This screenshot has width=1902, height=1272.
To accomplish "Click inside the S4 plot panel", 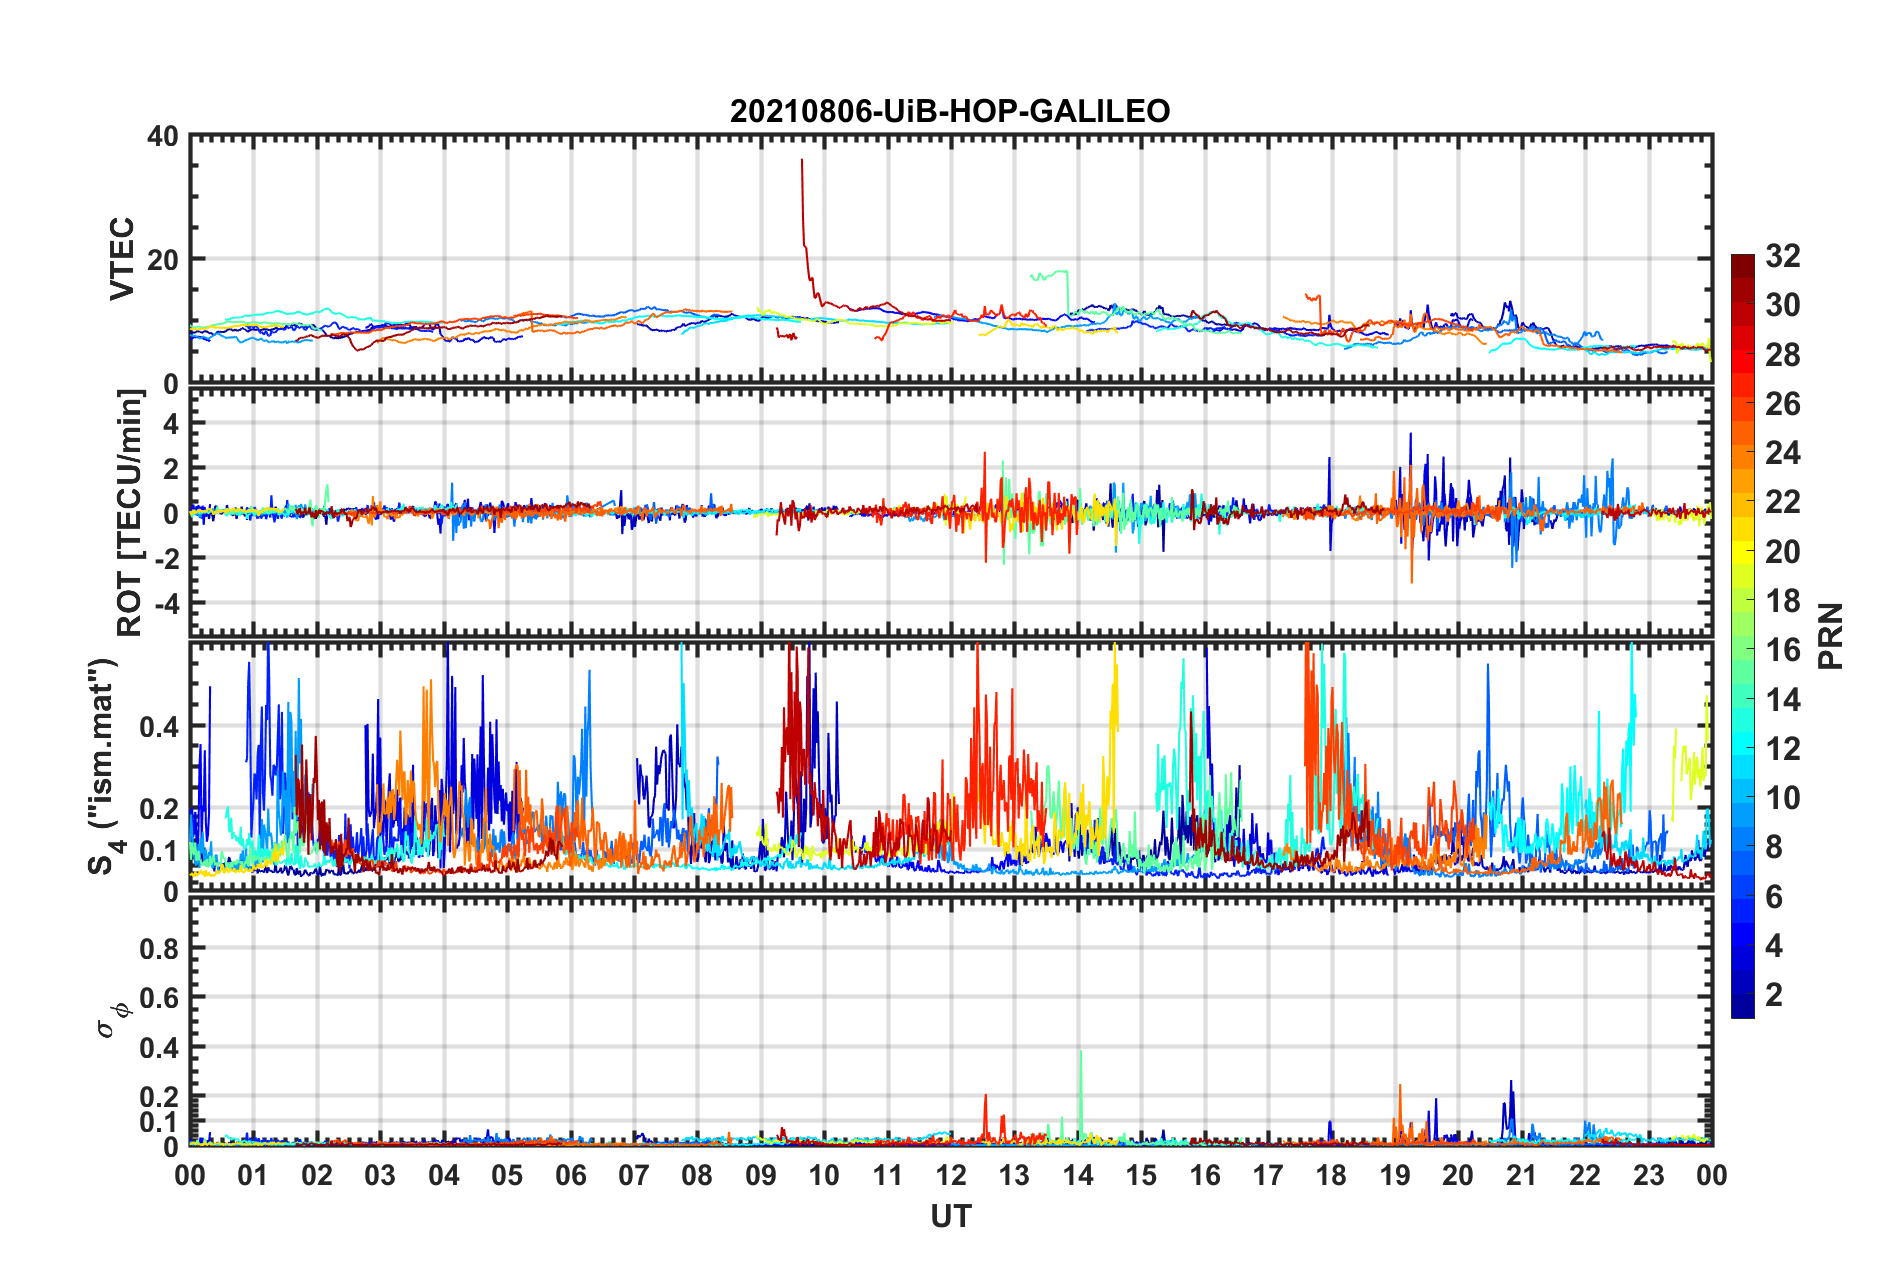I will 951,766.
